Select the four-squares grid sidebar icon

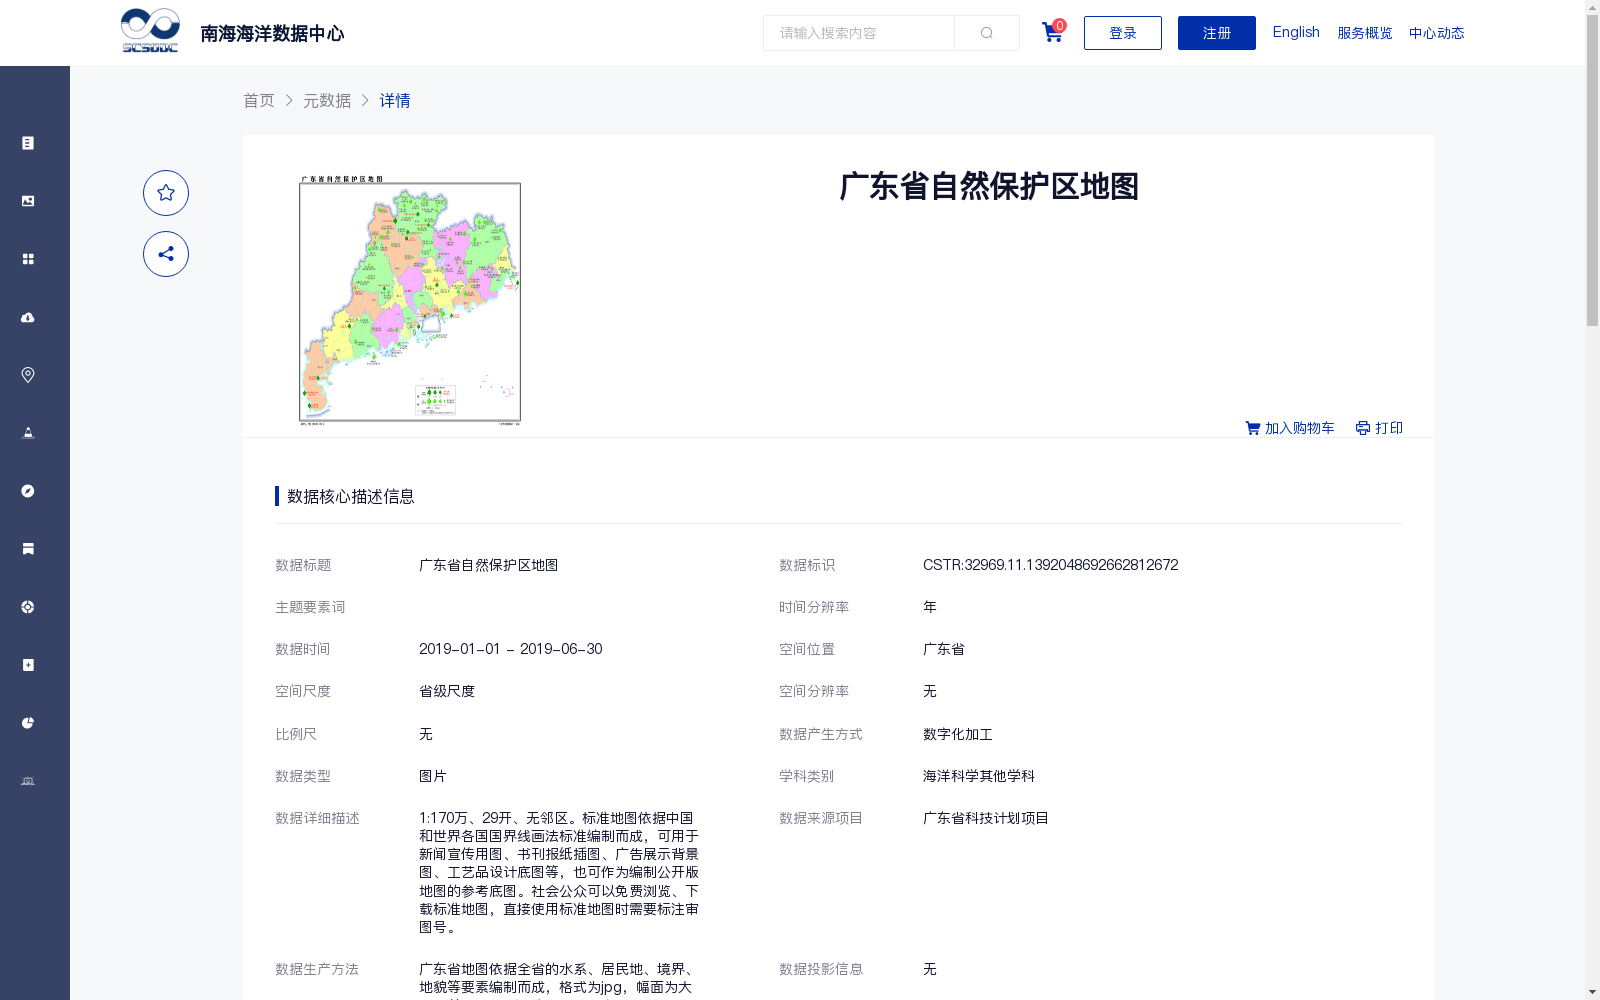coord(28,259)
